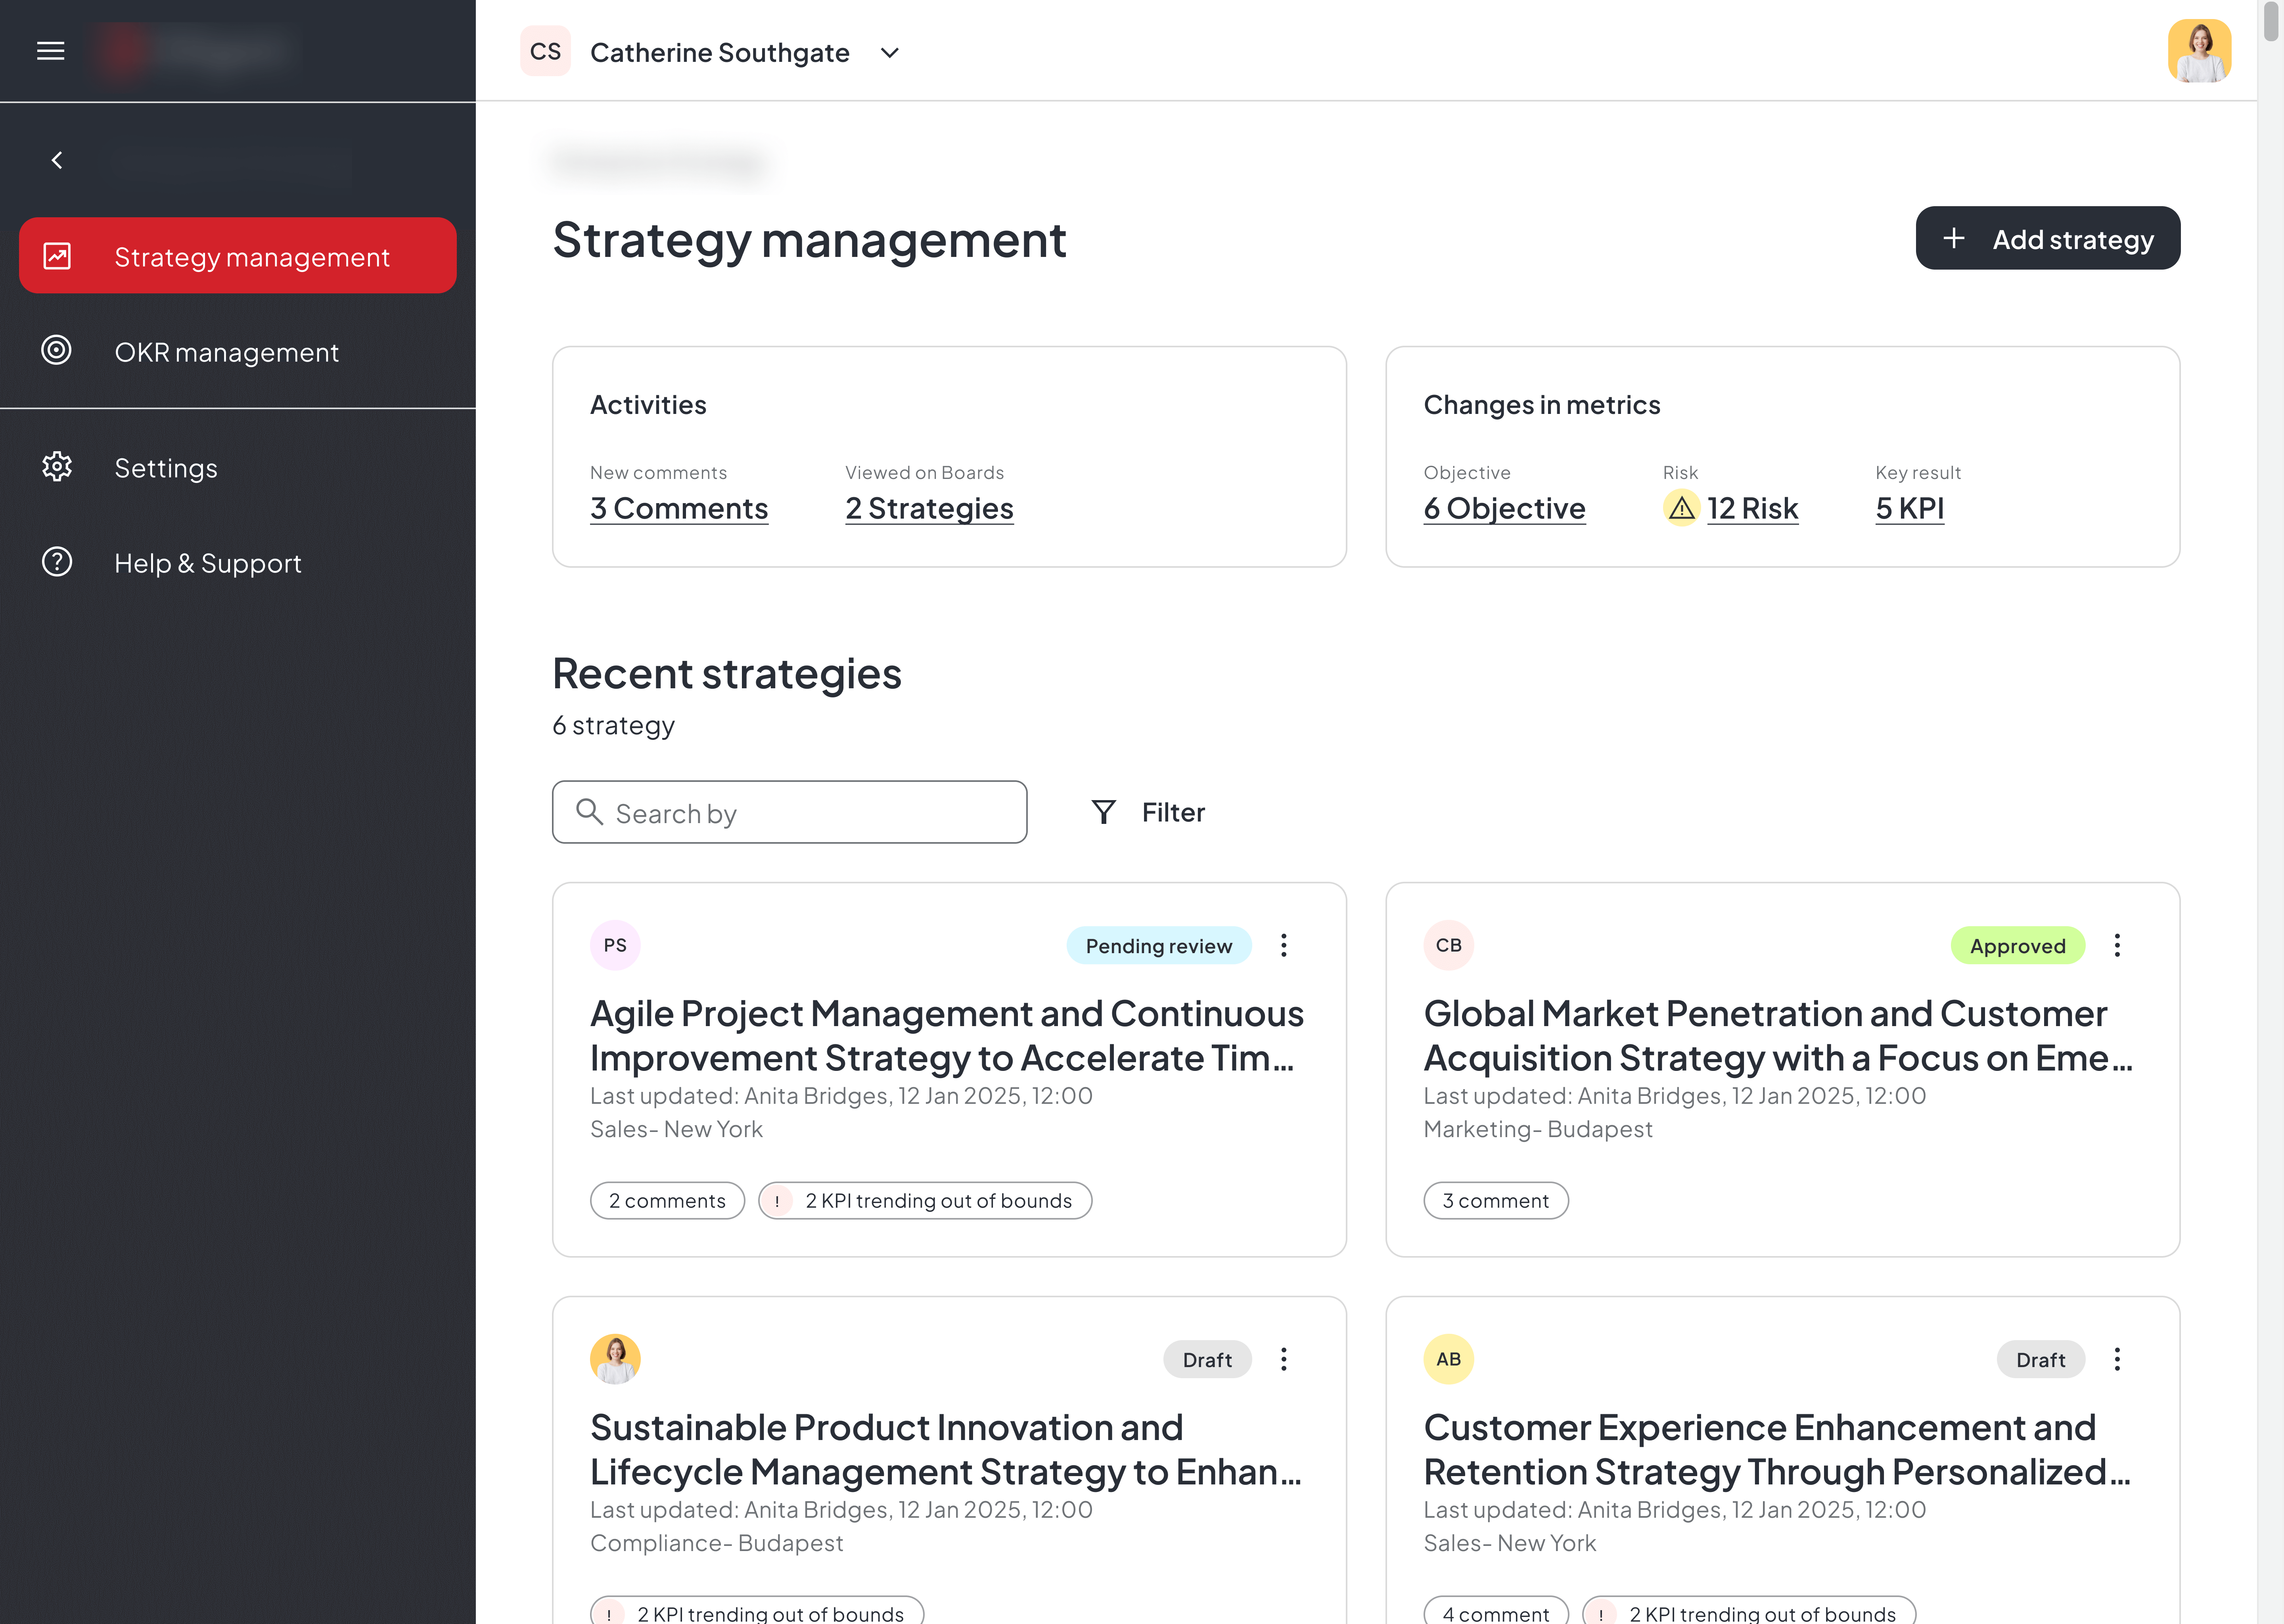Open your profile avatar in the top right

coord(2199,51)
